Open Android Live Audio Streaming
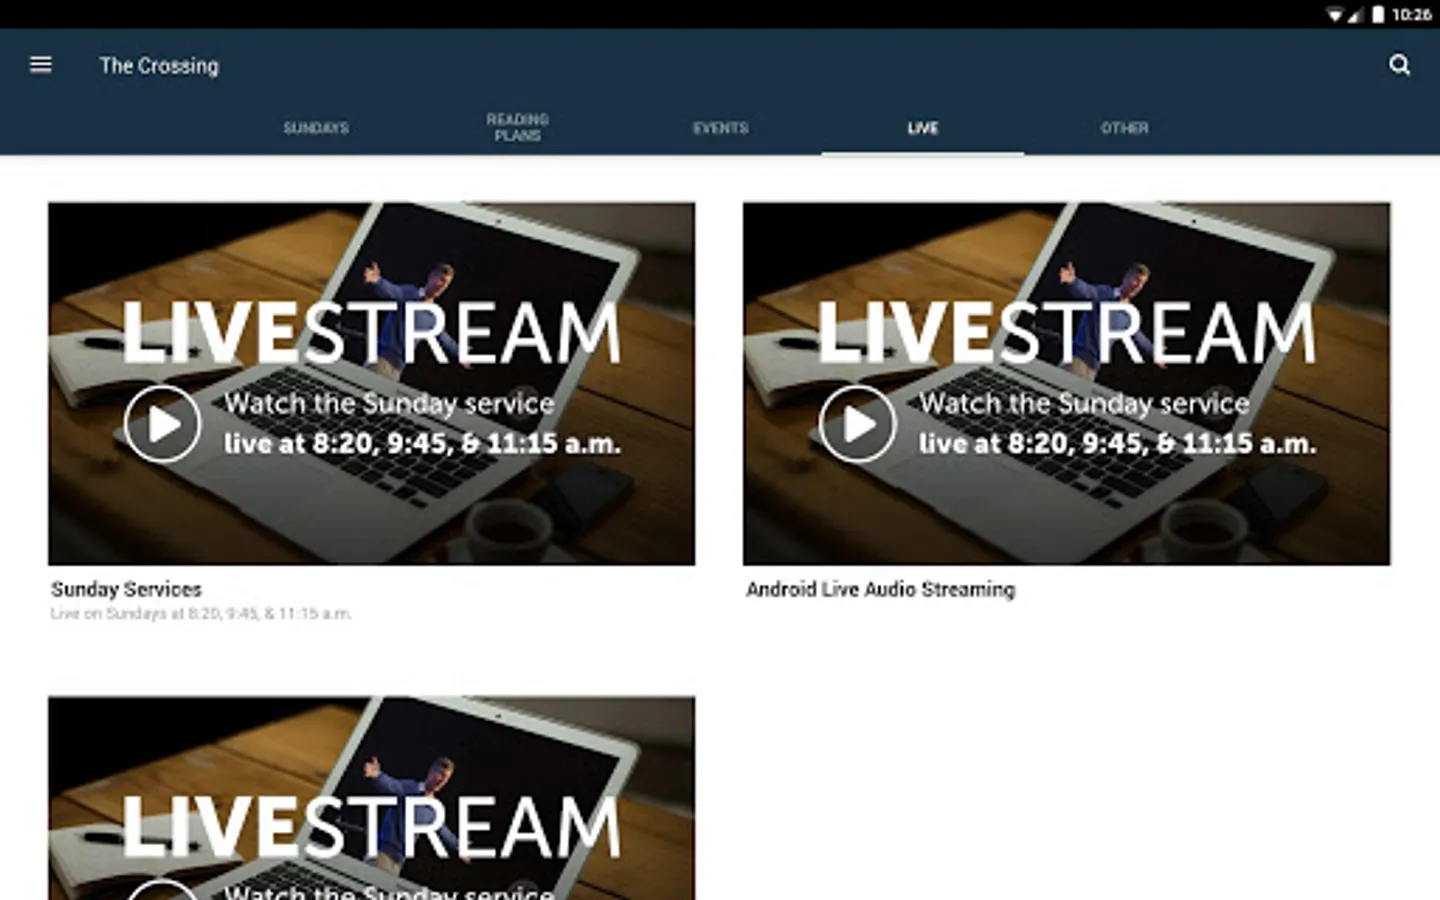The image size is (1440, 900). tap(881, 589)
